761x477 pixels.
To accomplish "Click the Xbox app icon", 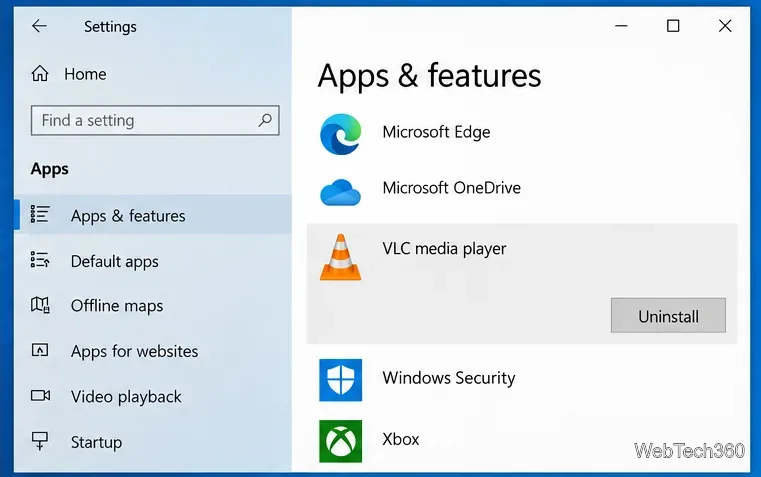I will click(x=340, y=441).
